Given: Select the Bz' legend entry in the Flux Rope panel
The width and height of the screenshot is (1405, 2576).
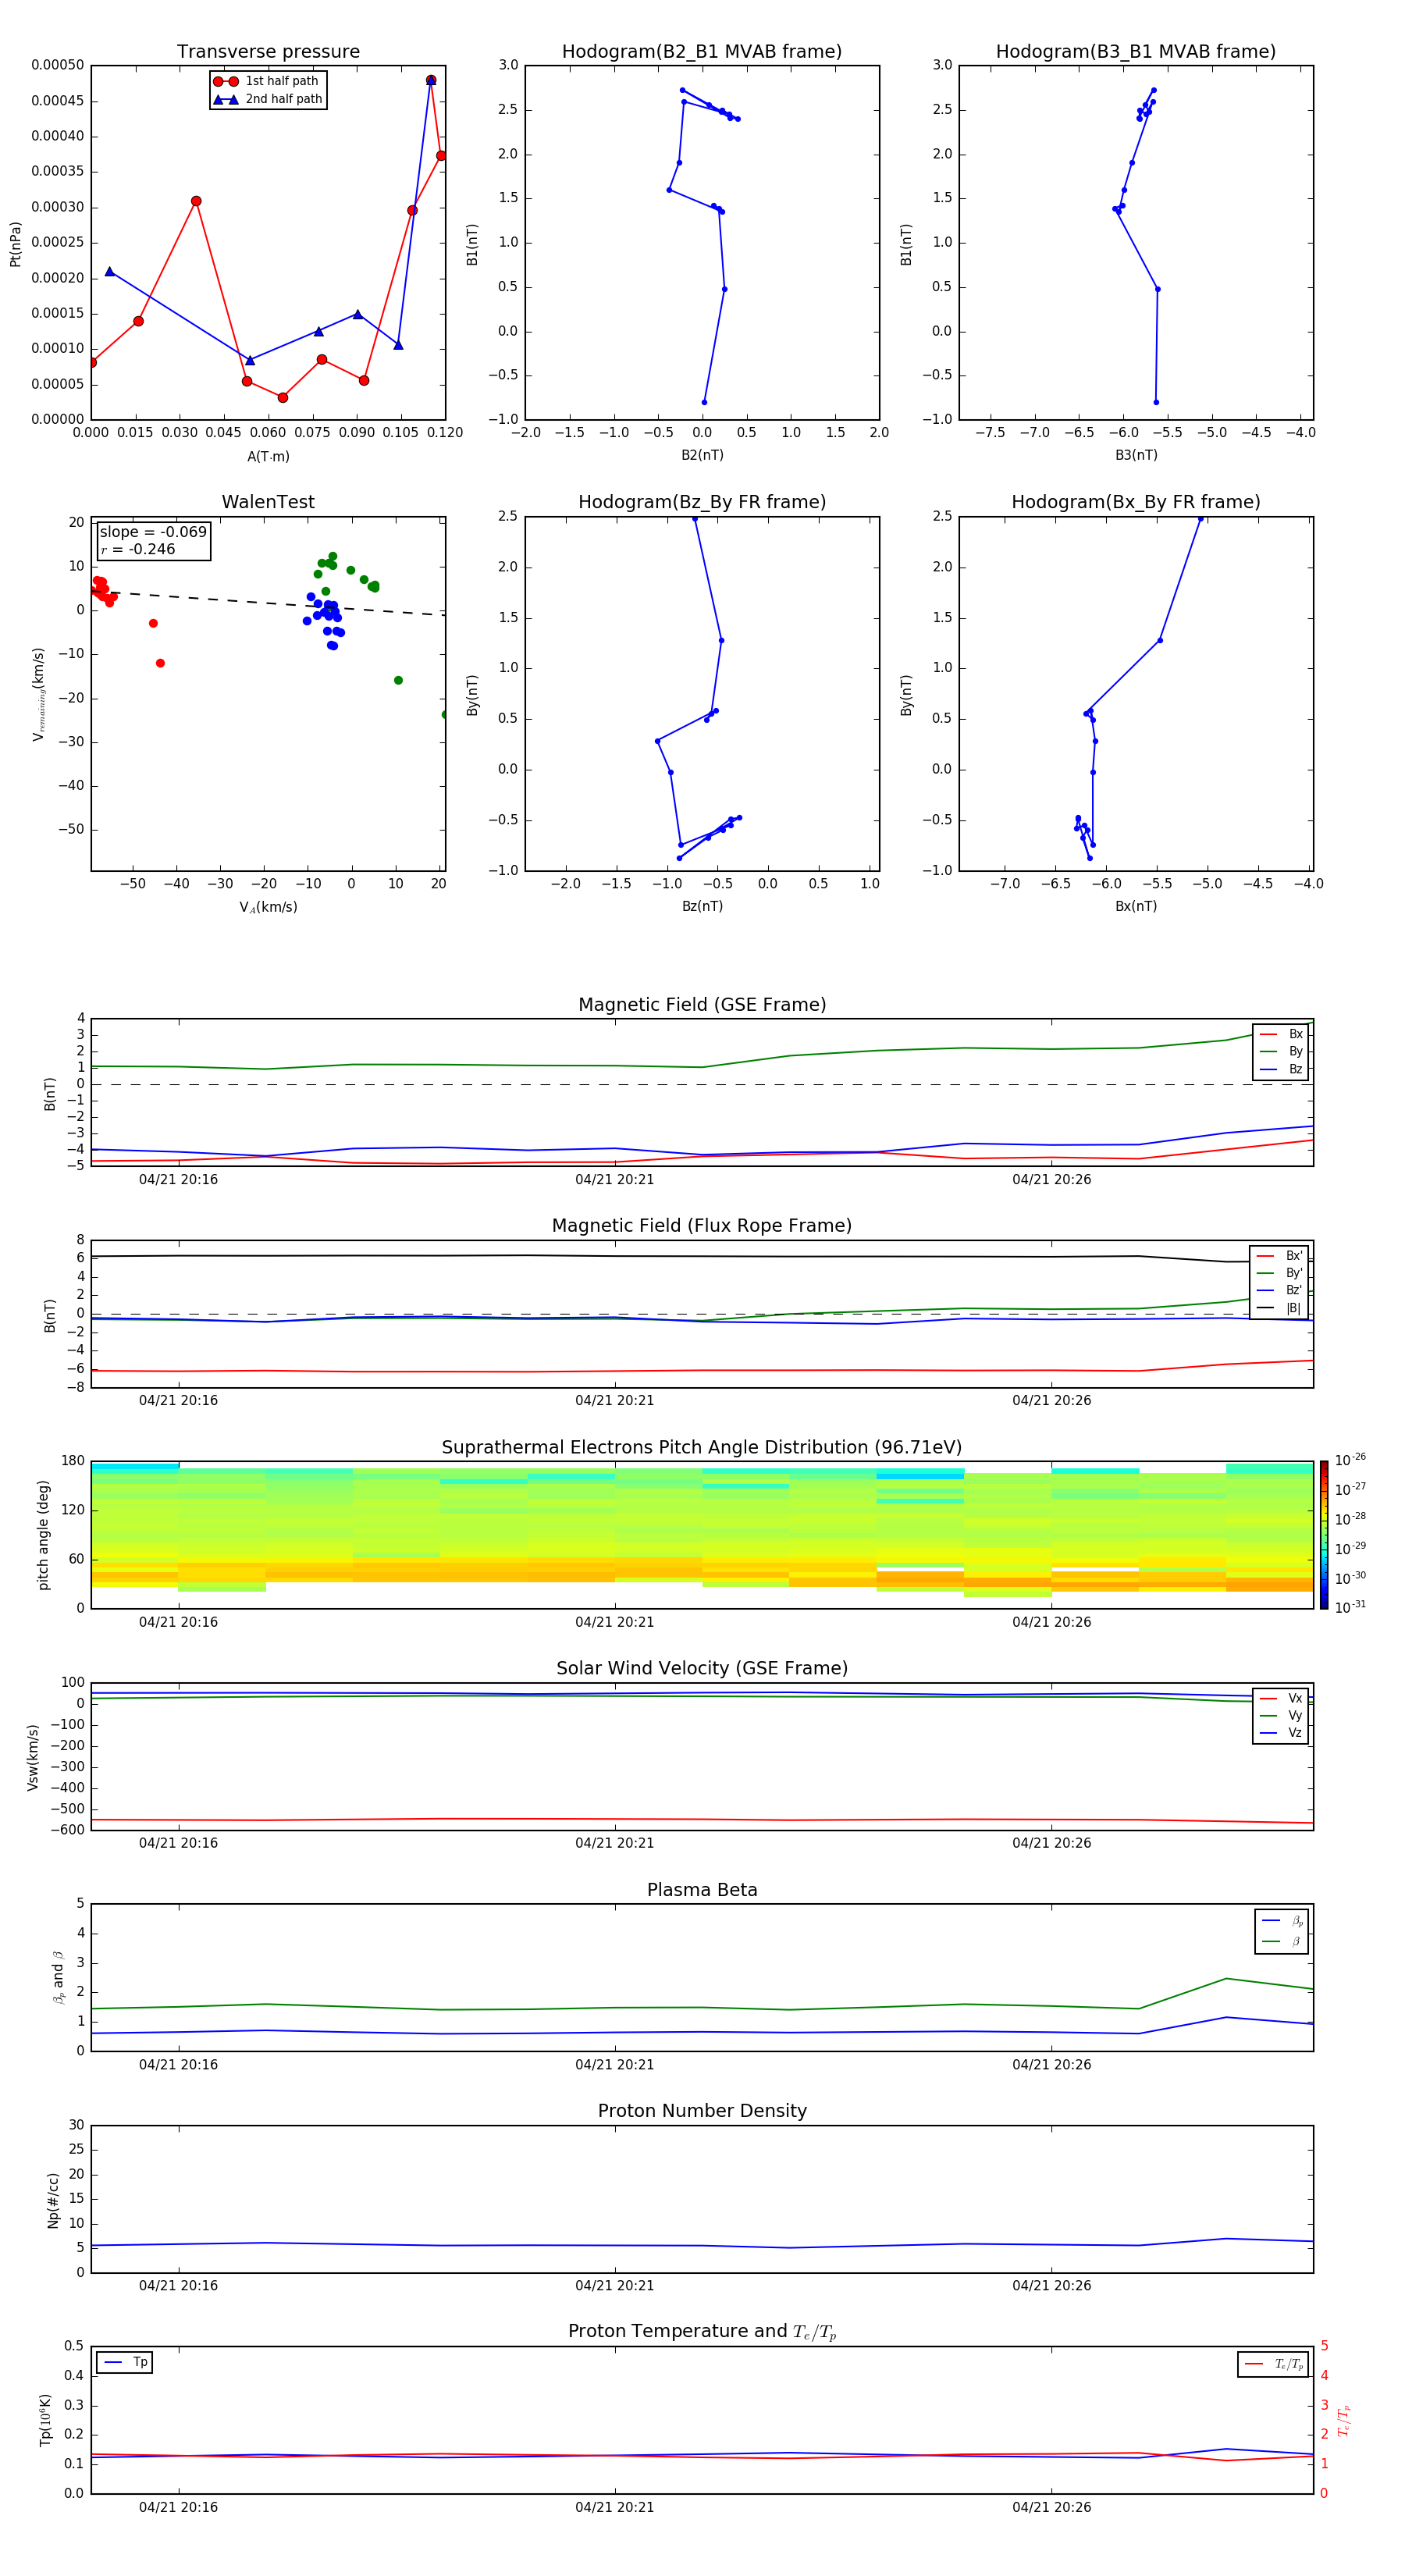Looking at the screenshot, I should click(1280, 1290).
